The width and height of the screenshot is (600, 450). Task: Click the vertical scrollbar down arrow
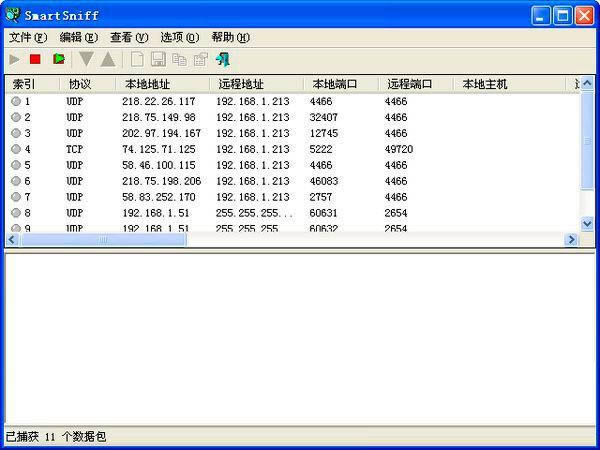(x=587, y=223)
